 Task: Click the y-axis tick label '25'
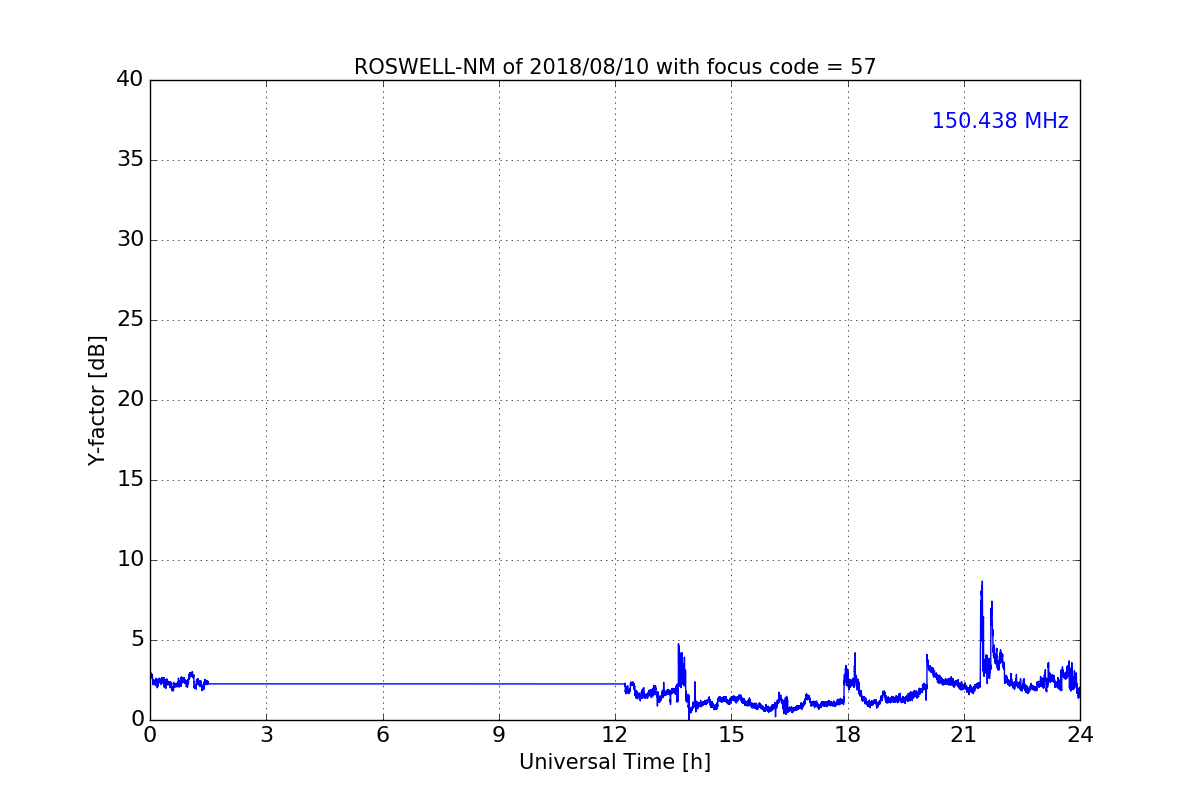coord(130,320)
